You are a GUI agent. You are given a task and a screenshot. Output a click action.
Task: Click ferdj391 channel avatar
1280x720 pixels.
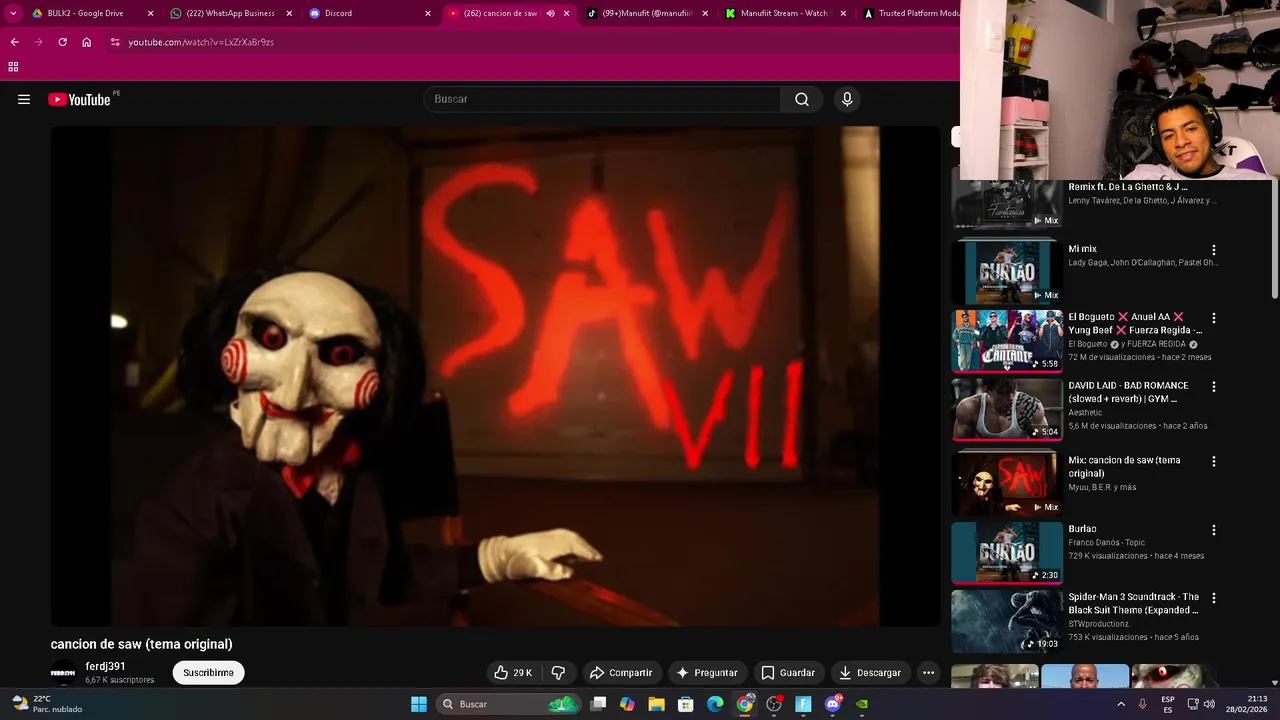click(x=63, y=673)
